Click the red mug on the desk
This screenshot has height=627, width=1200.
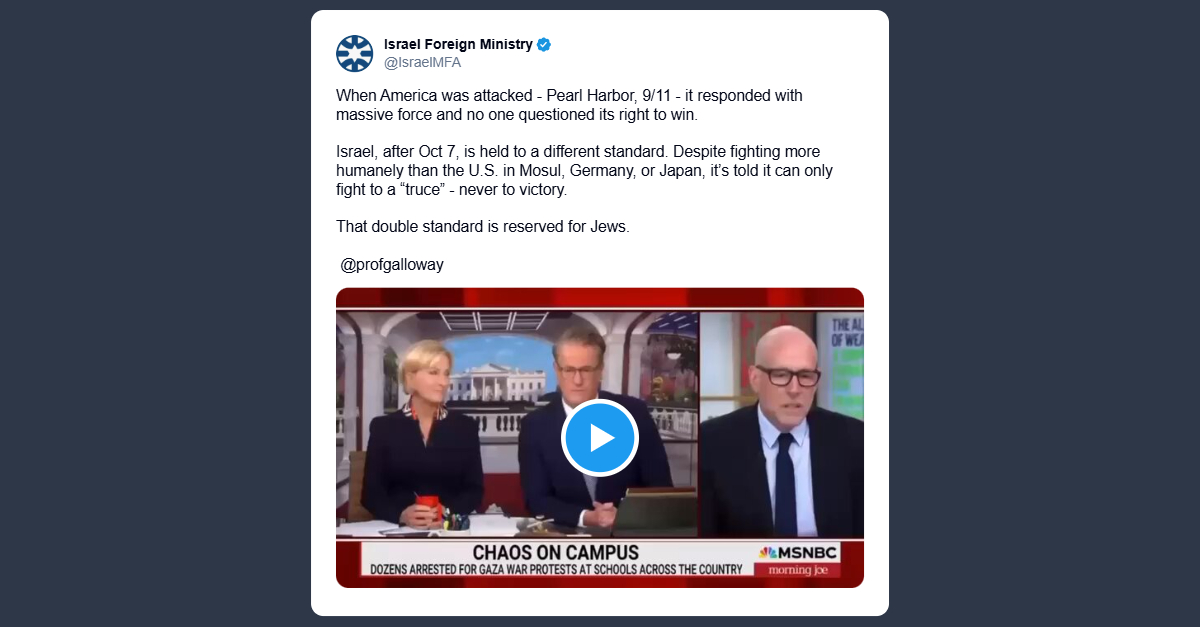point(425,510)
